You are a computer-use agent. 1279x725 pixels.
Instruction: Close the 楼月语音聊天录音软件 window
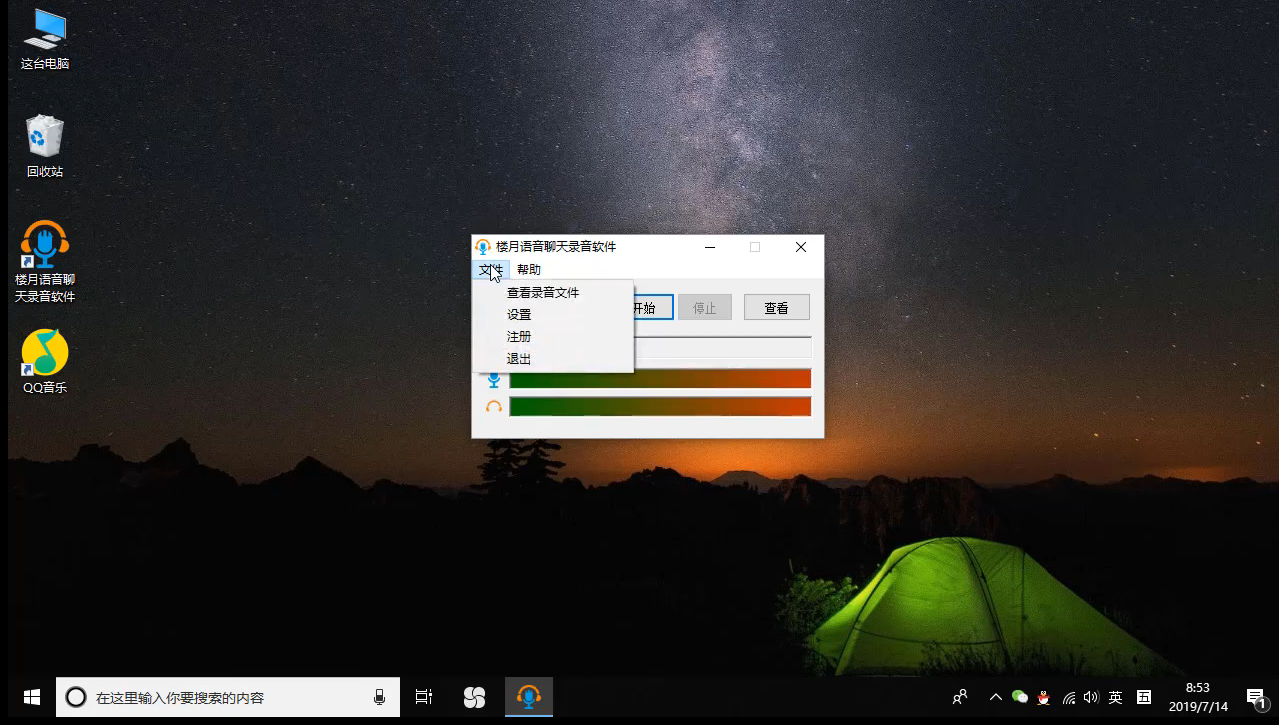pos(801,247)
